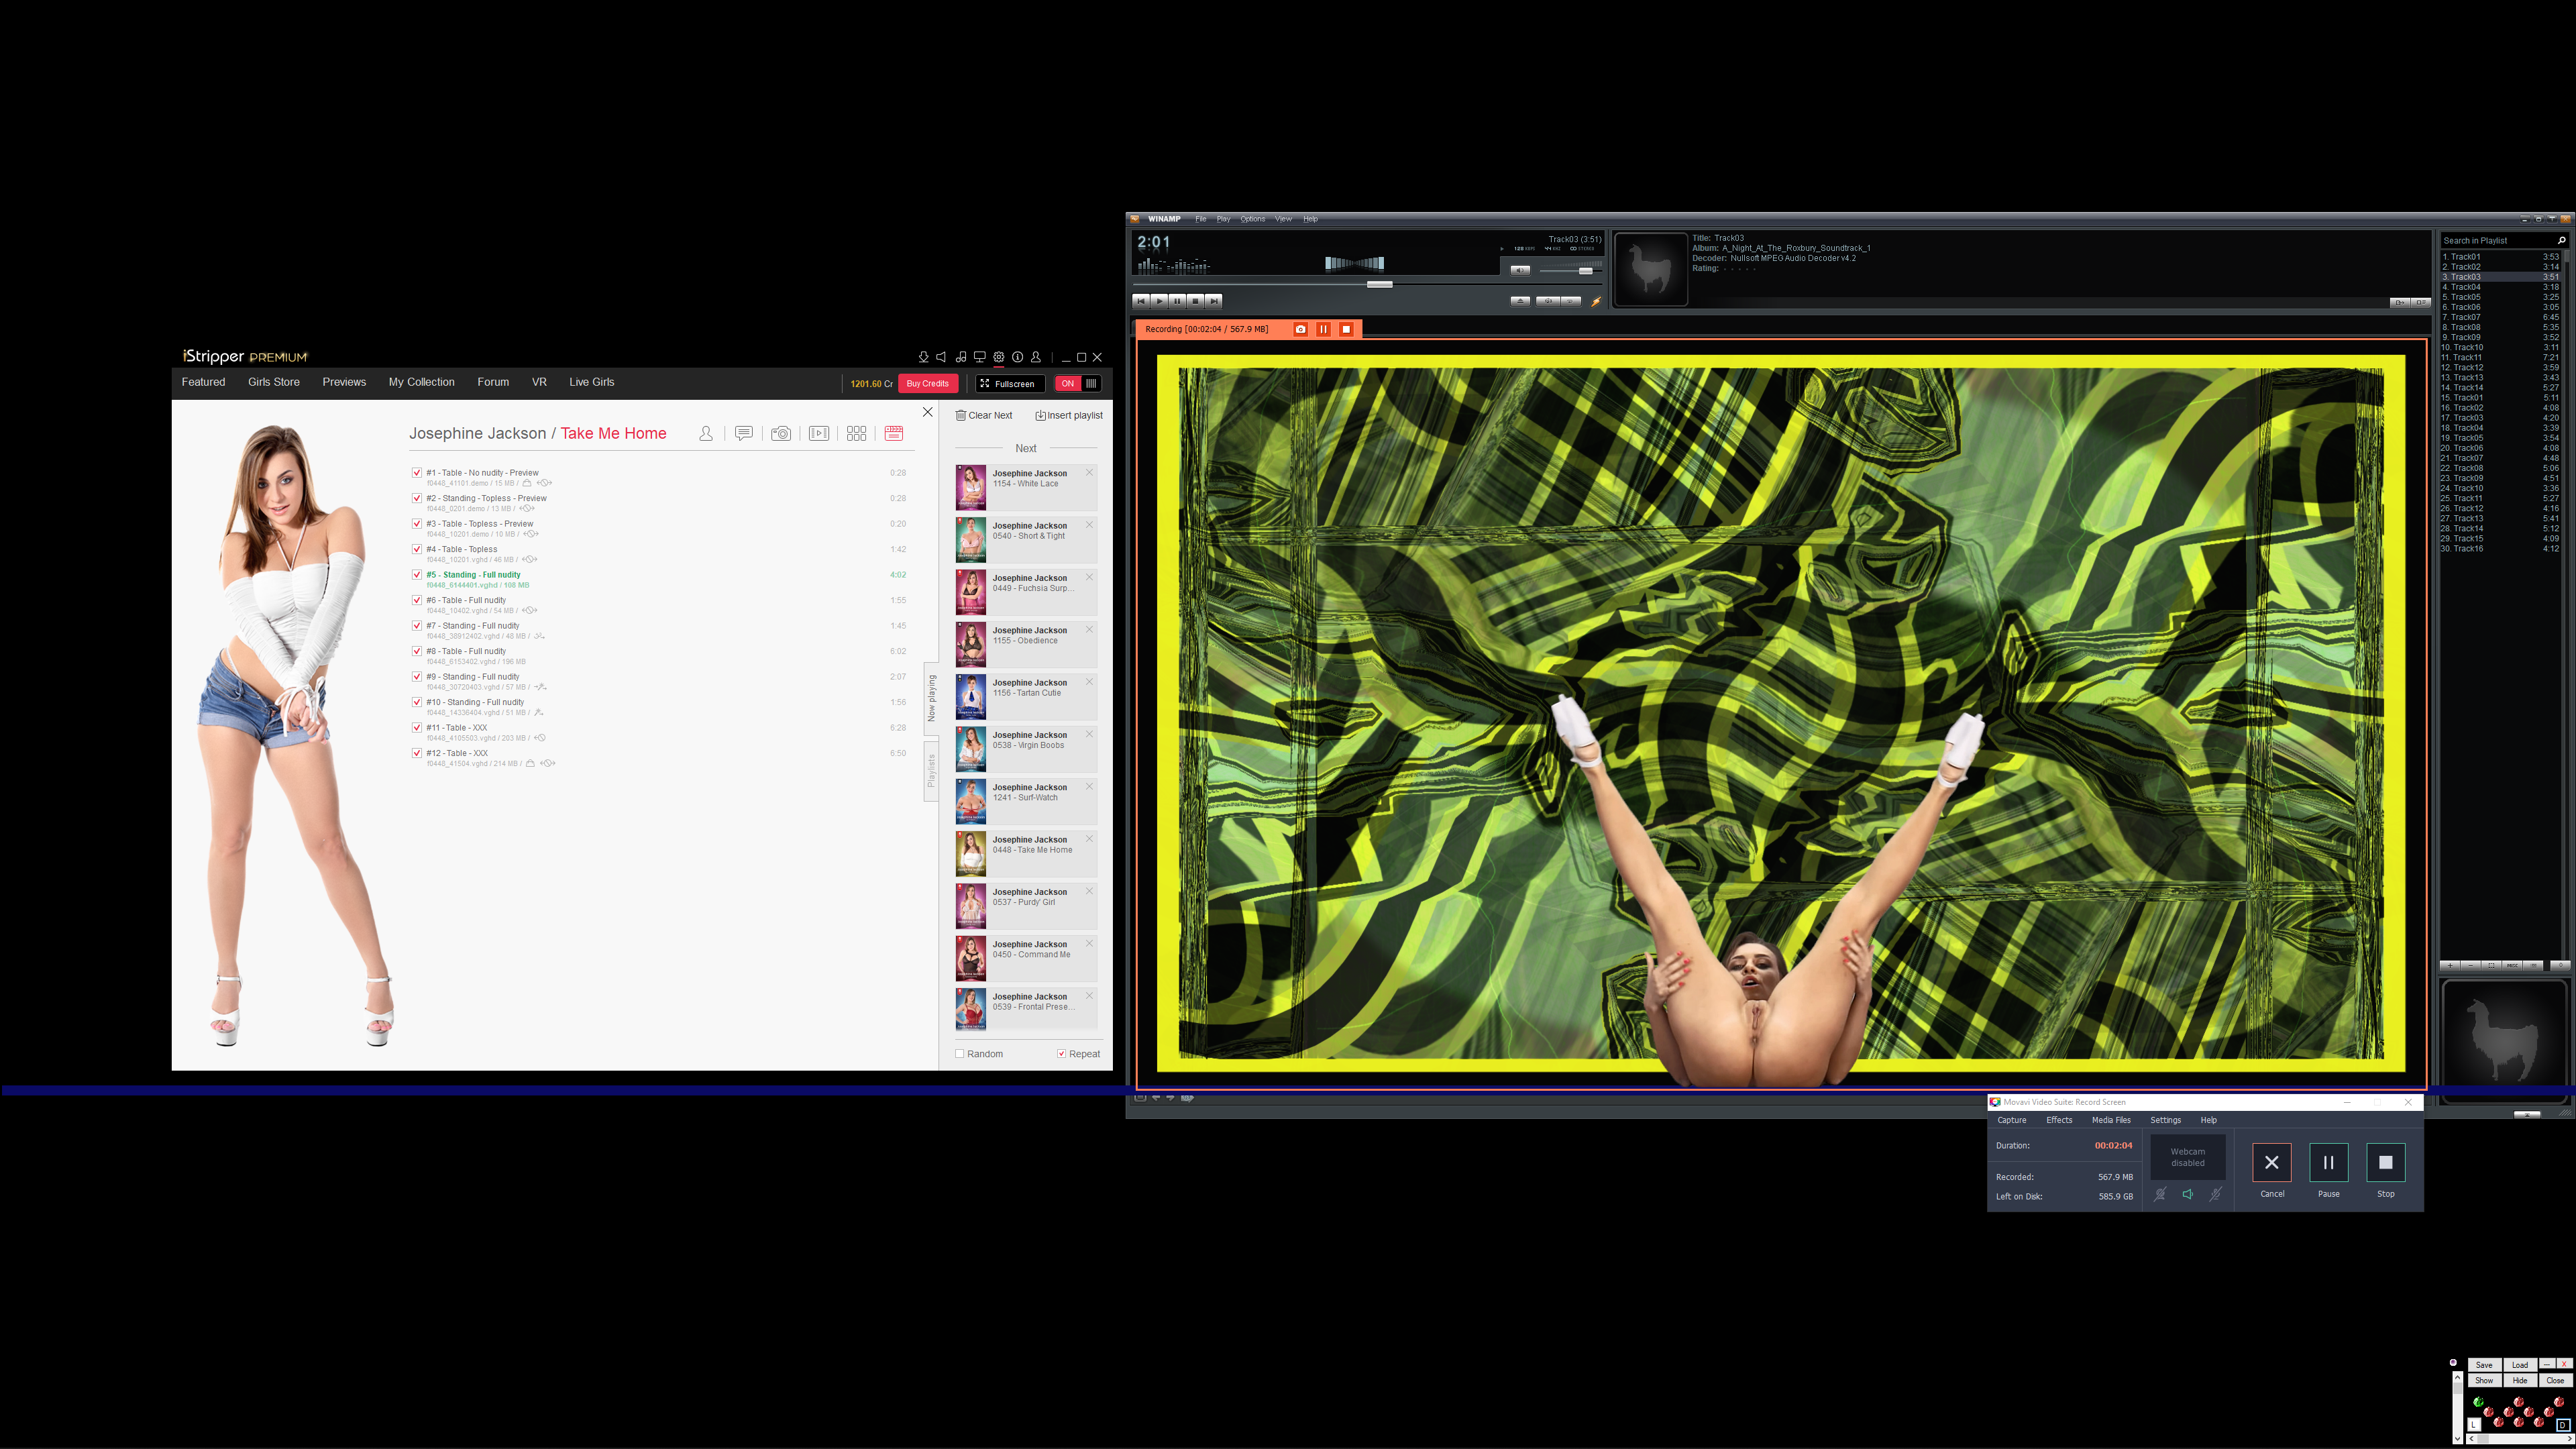Click the Buy Credits button

point(927,383)
